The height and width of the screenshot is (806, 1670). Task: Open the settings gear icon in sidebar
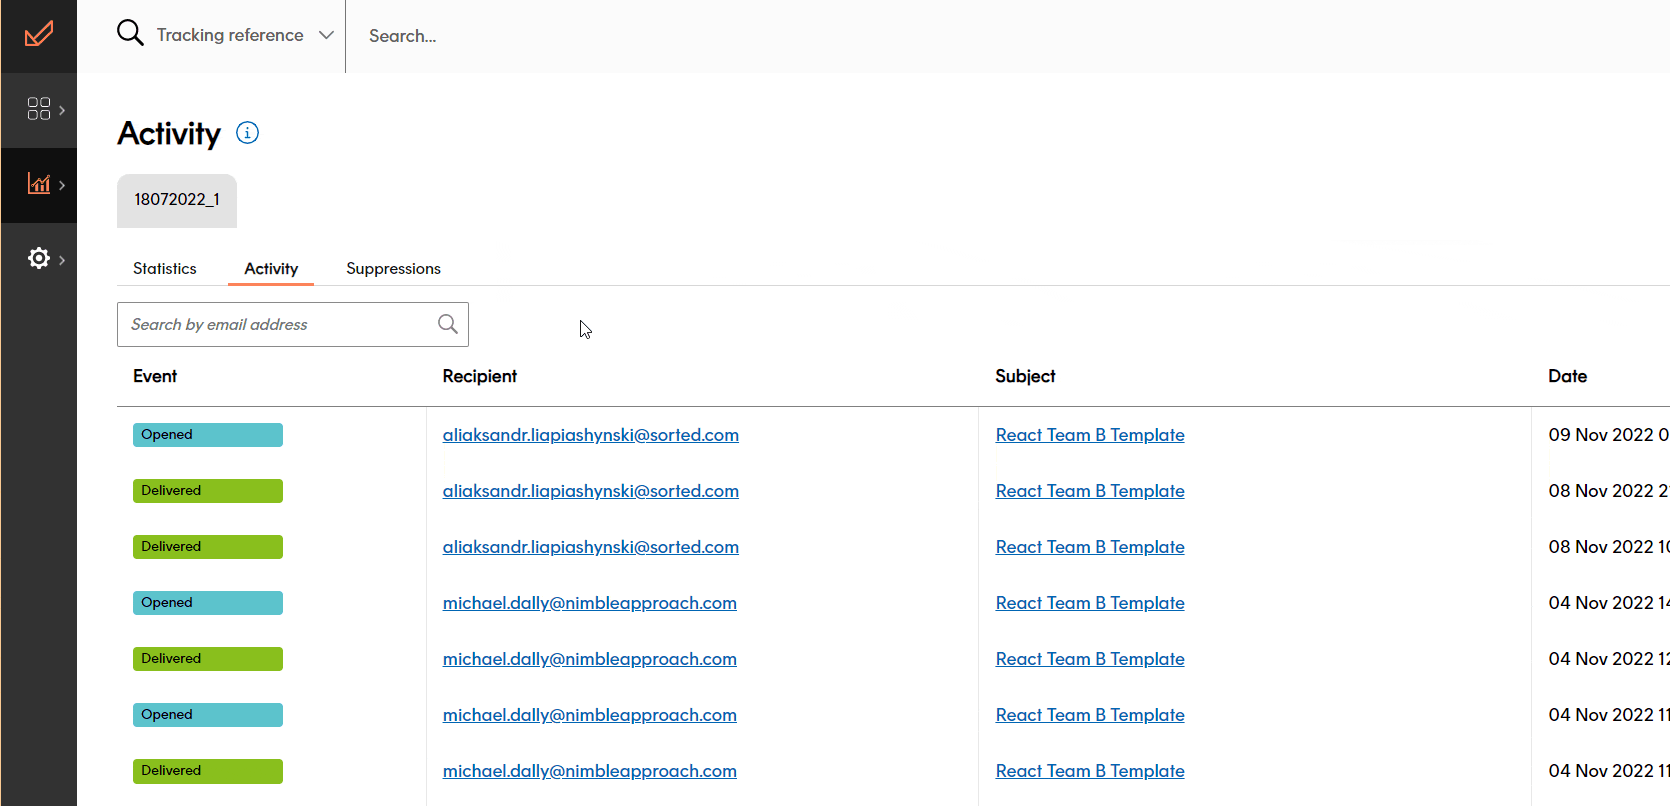(38, 259)
